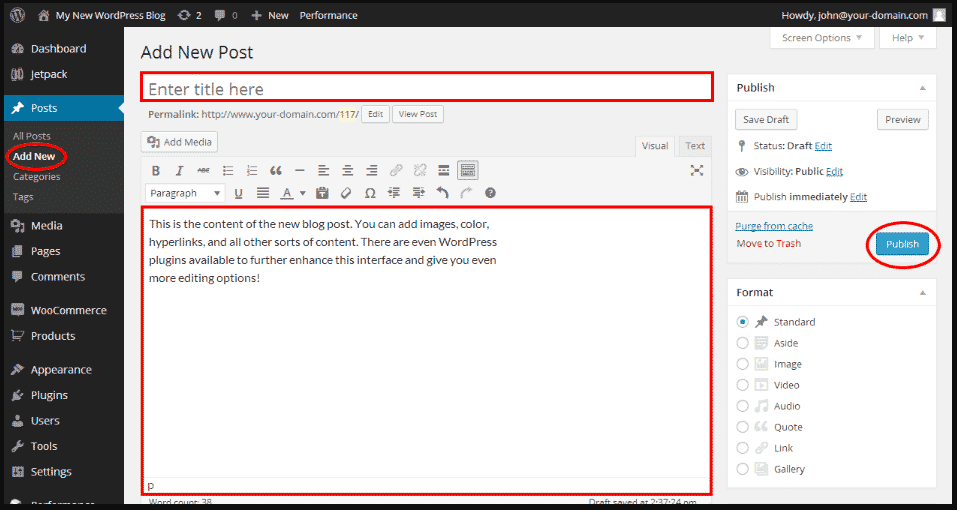The width and height of the screenshot is (957, 510).
Task: Align text left
Action: coord(323,171)
